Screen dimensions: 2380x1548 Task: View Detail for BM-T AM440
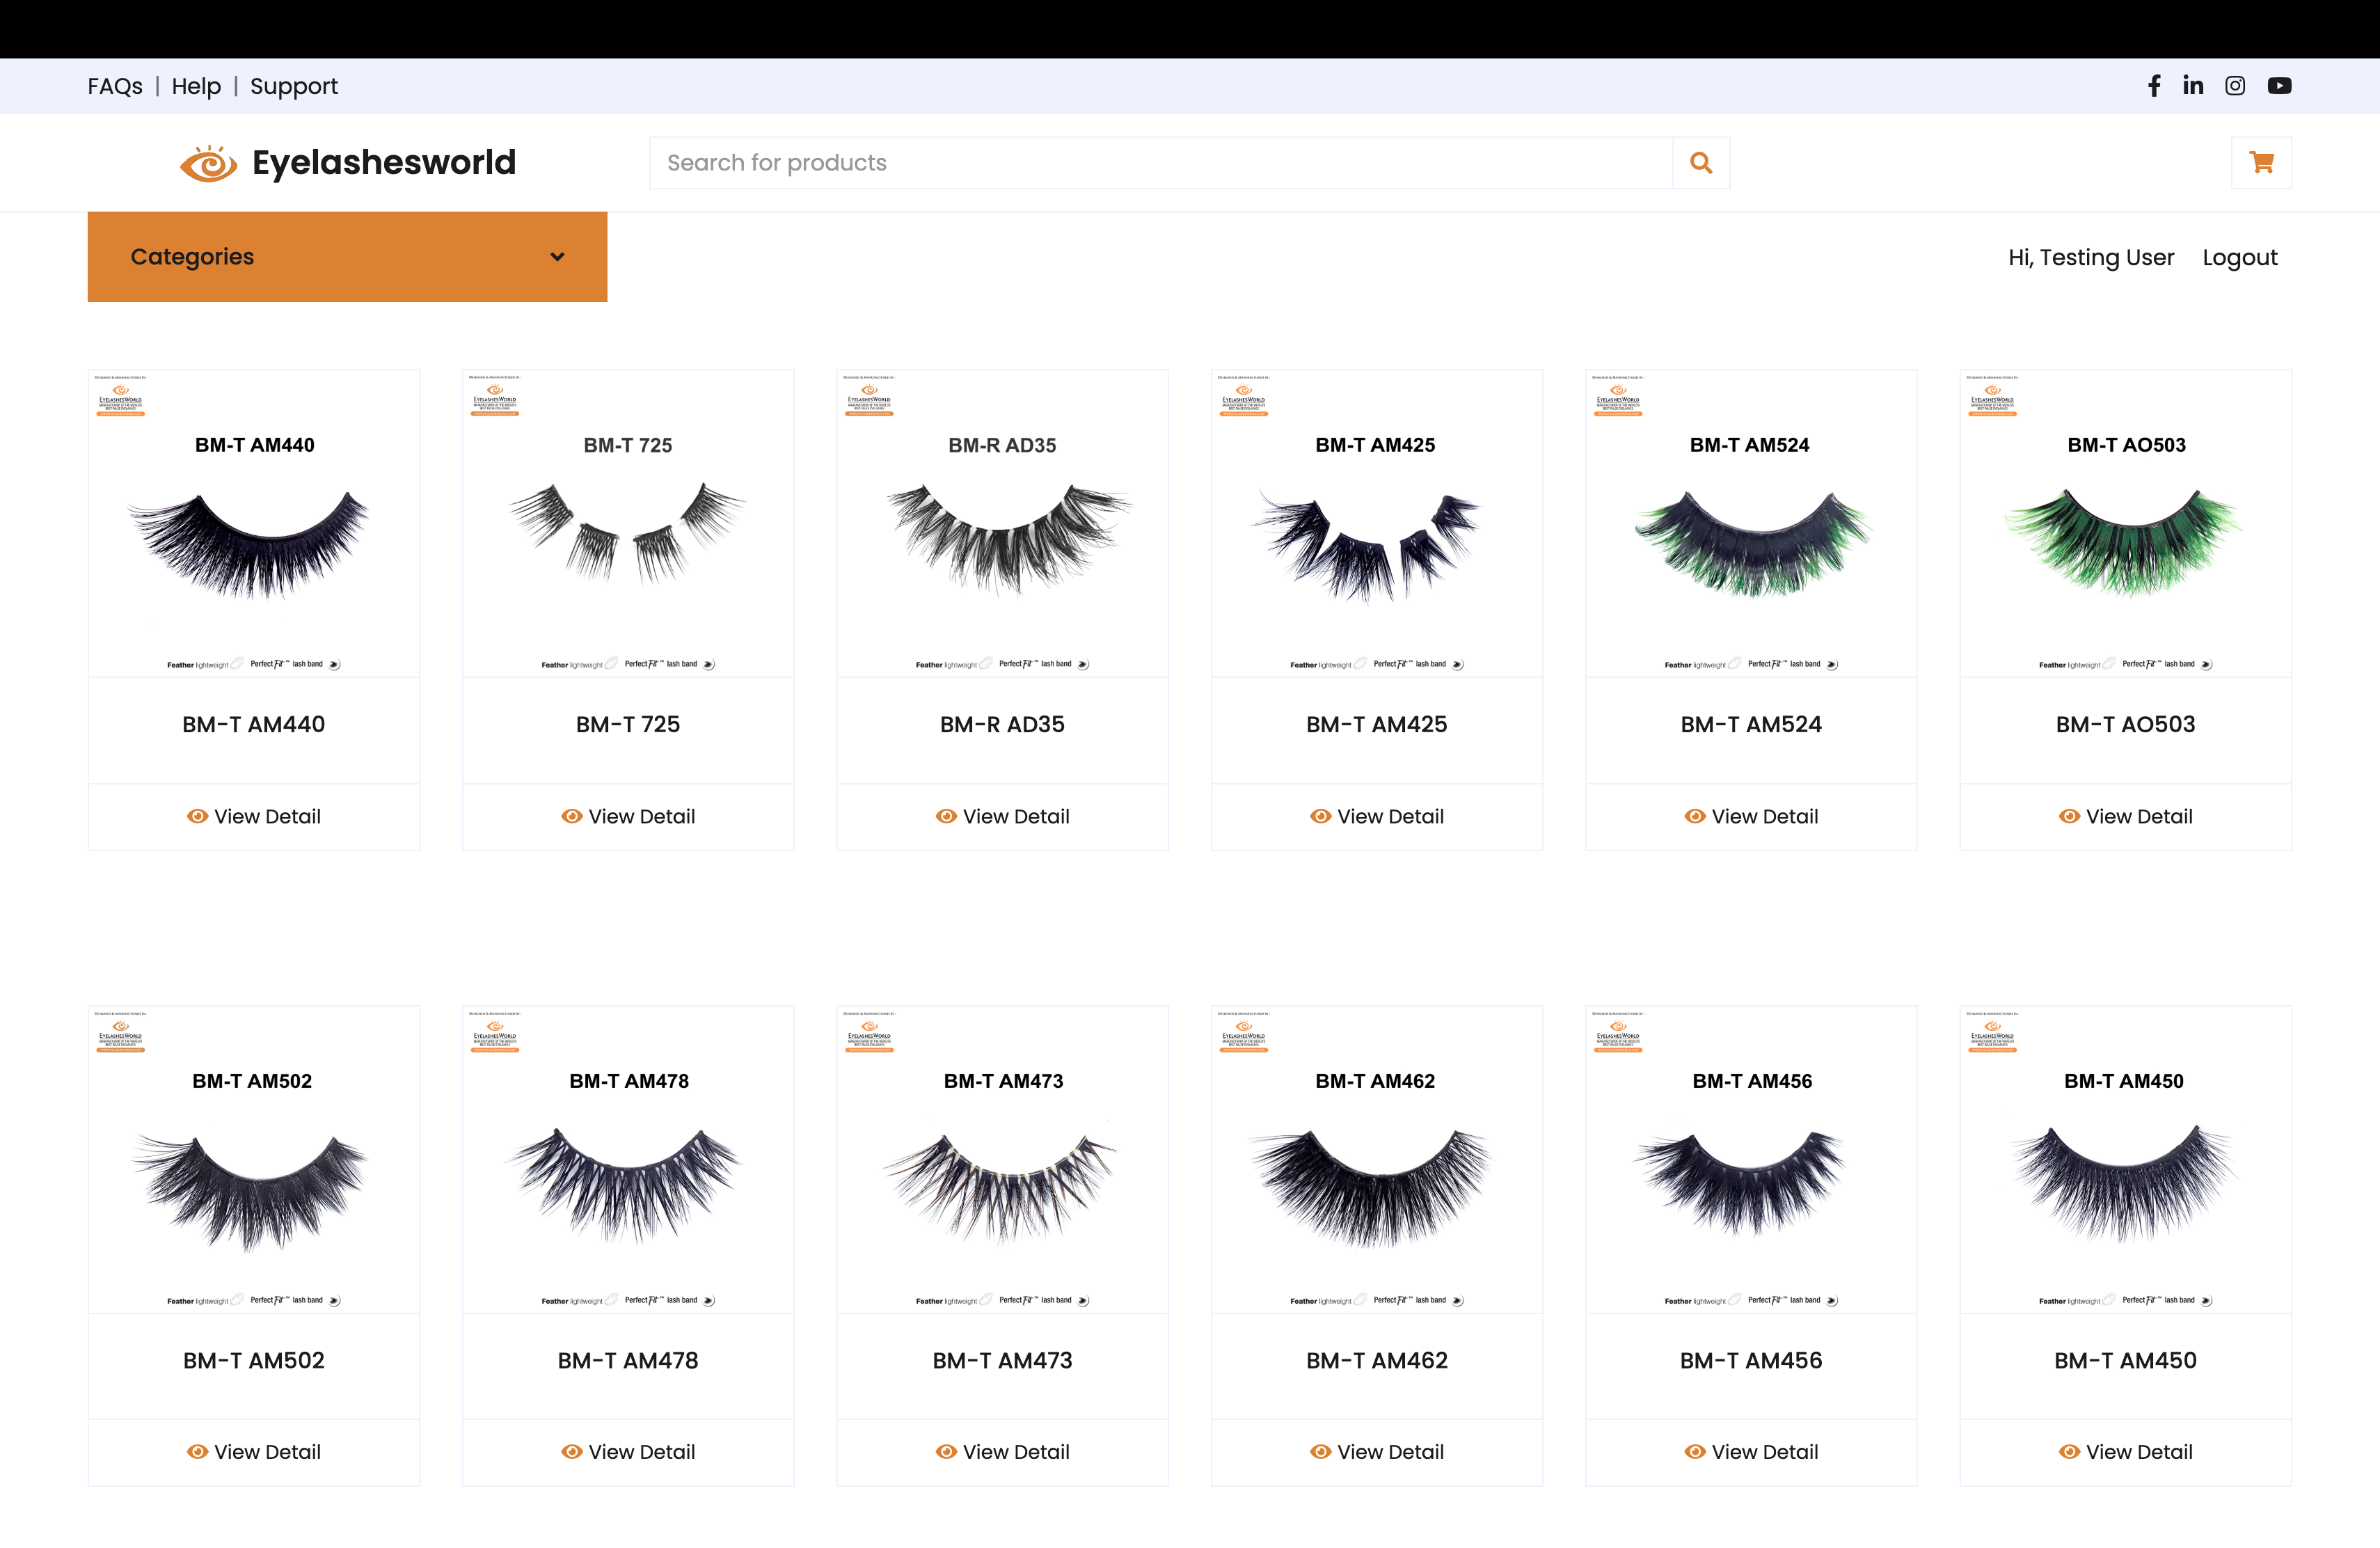tap(253, 816)
